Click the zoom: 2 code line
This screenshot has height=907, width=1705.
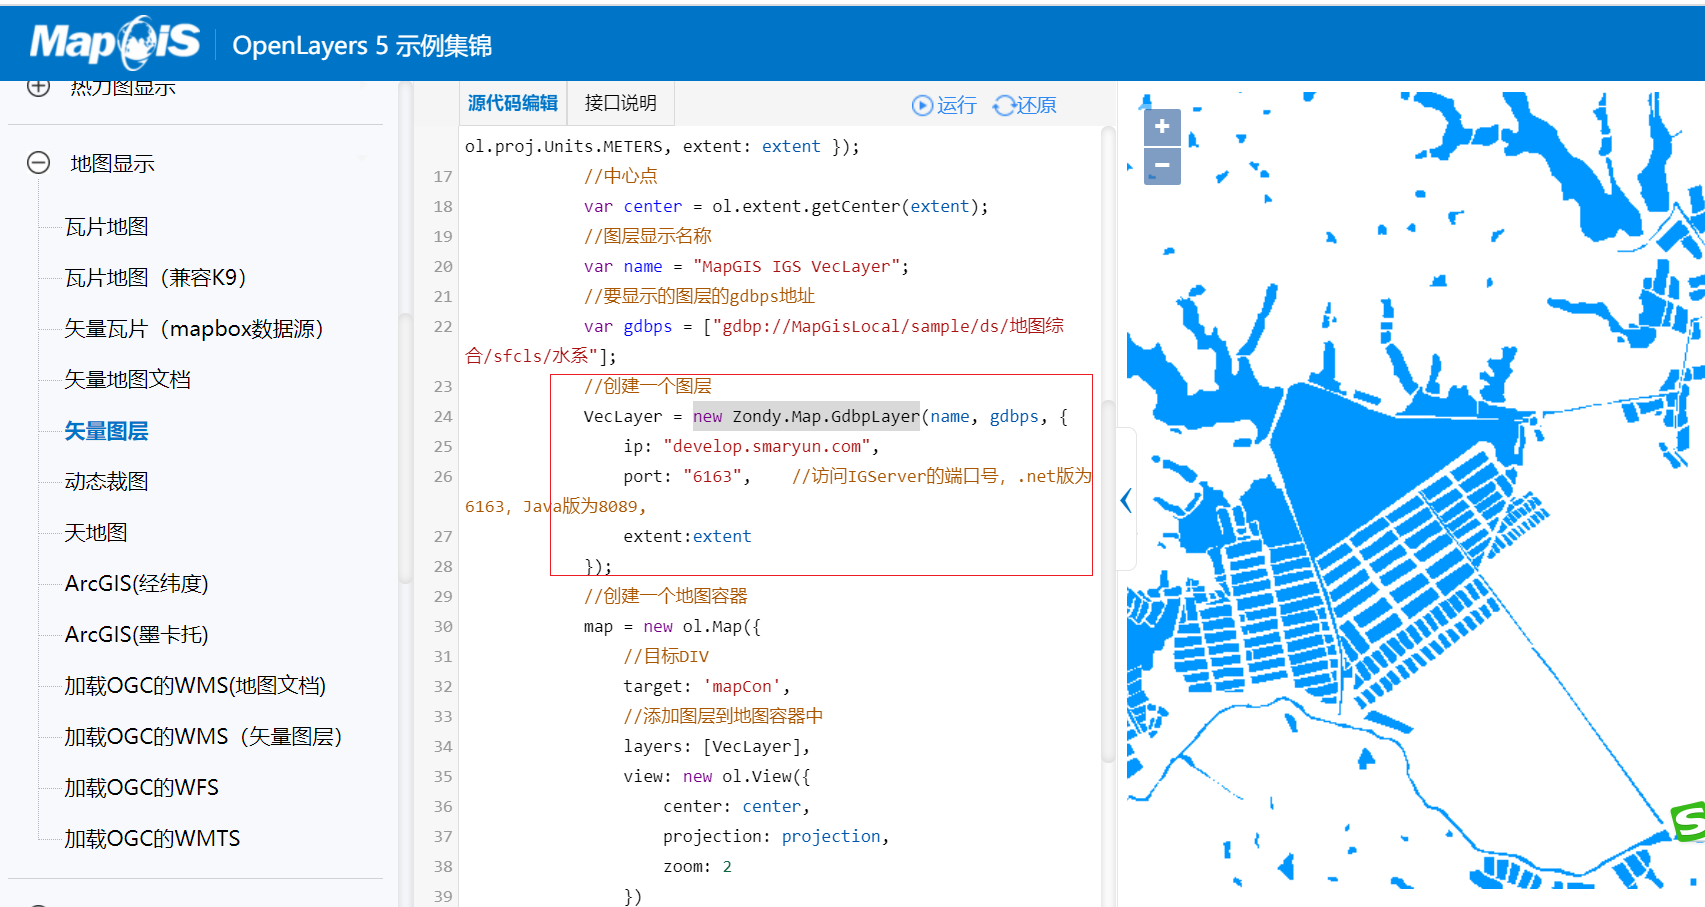point(697,866)
